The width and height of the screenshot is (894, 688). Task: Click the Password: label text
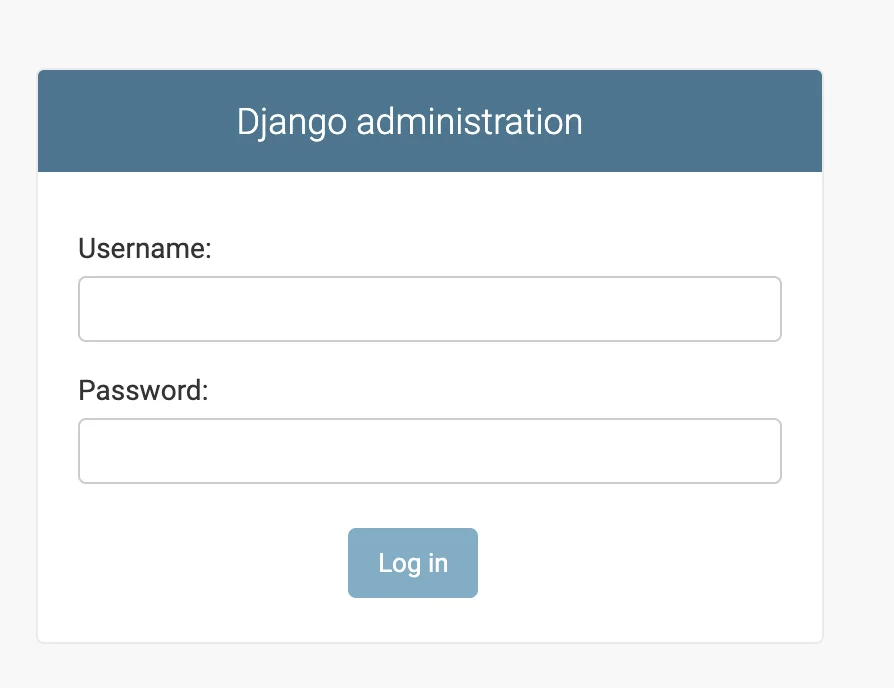pos(143,390)
